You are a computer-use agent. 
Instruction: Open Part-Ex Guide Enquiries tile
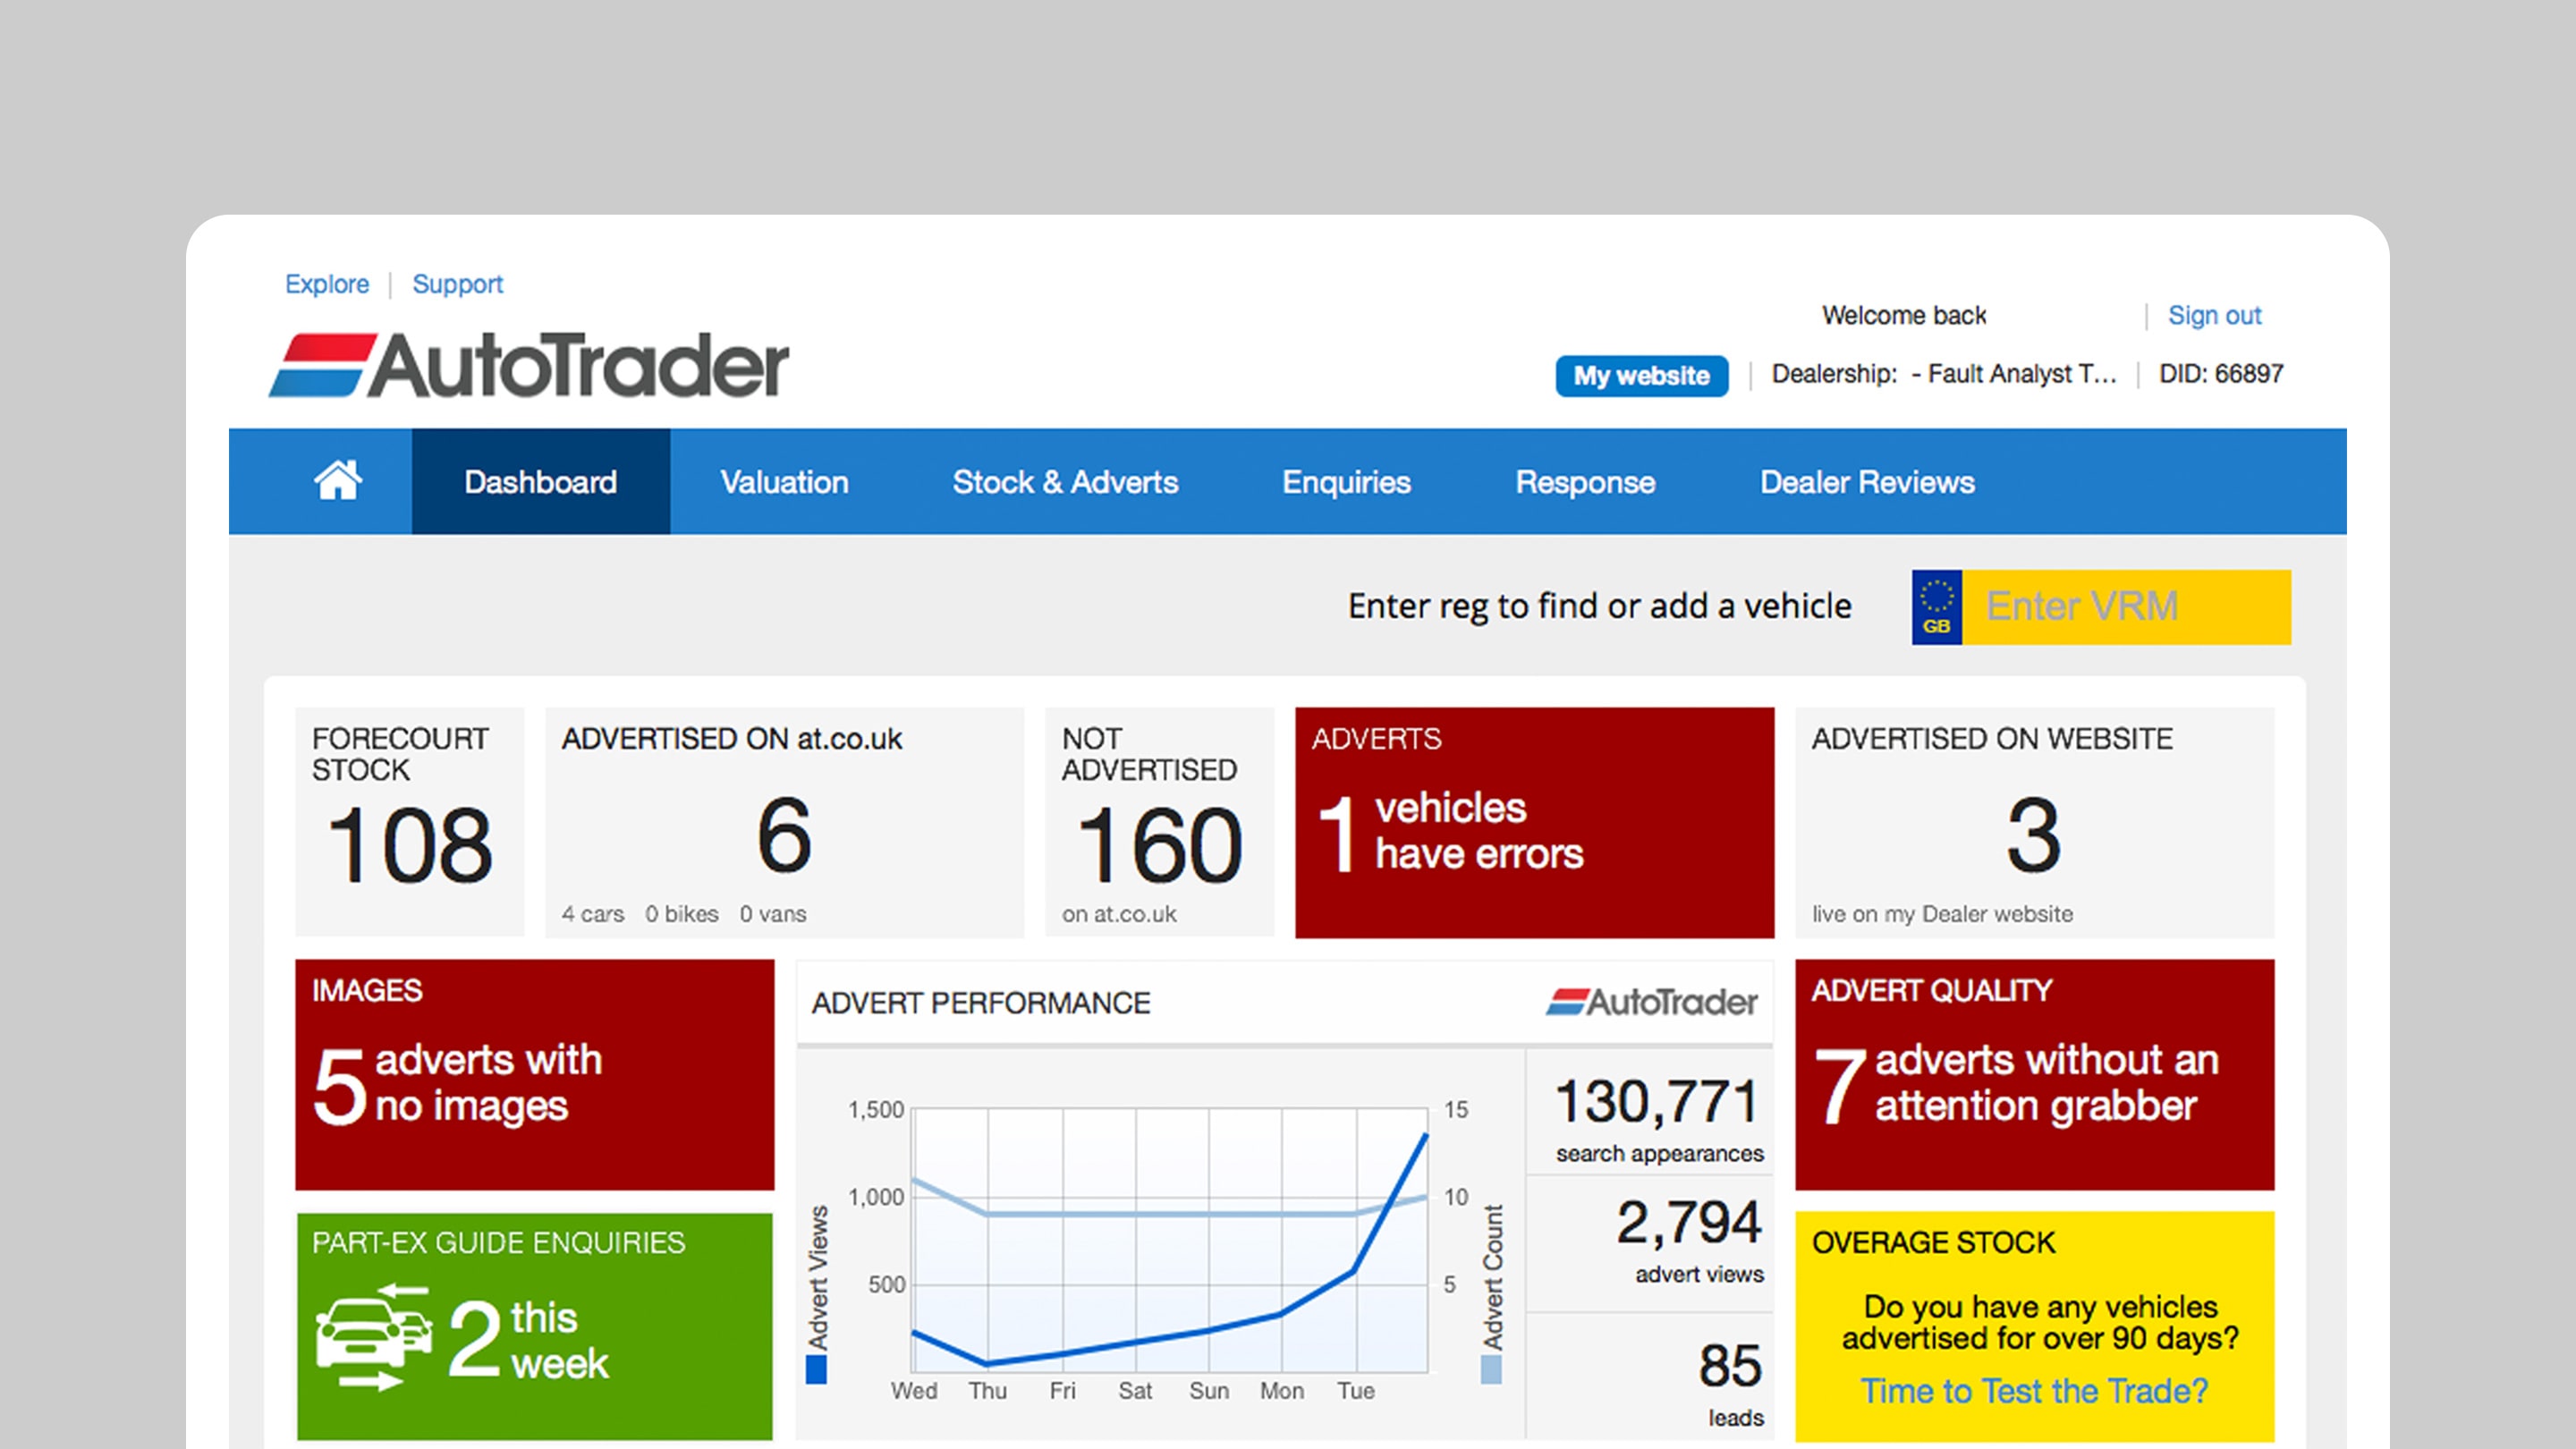[x=534, y=1326]
